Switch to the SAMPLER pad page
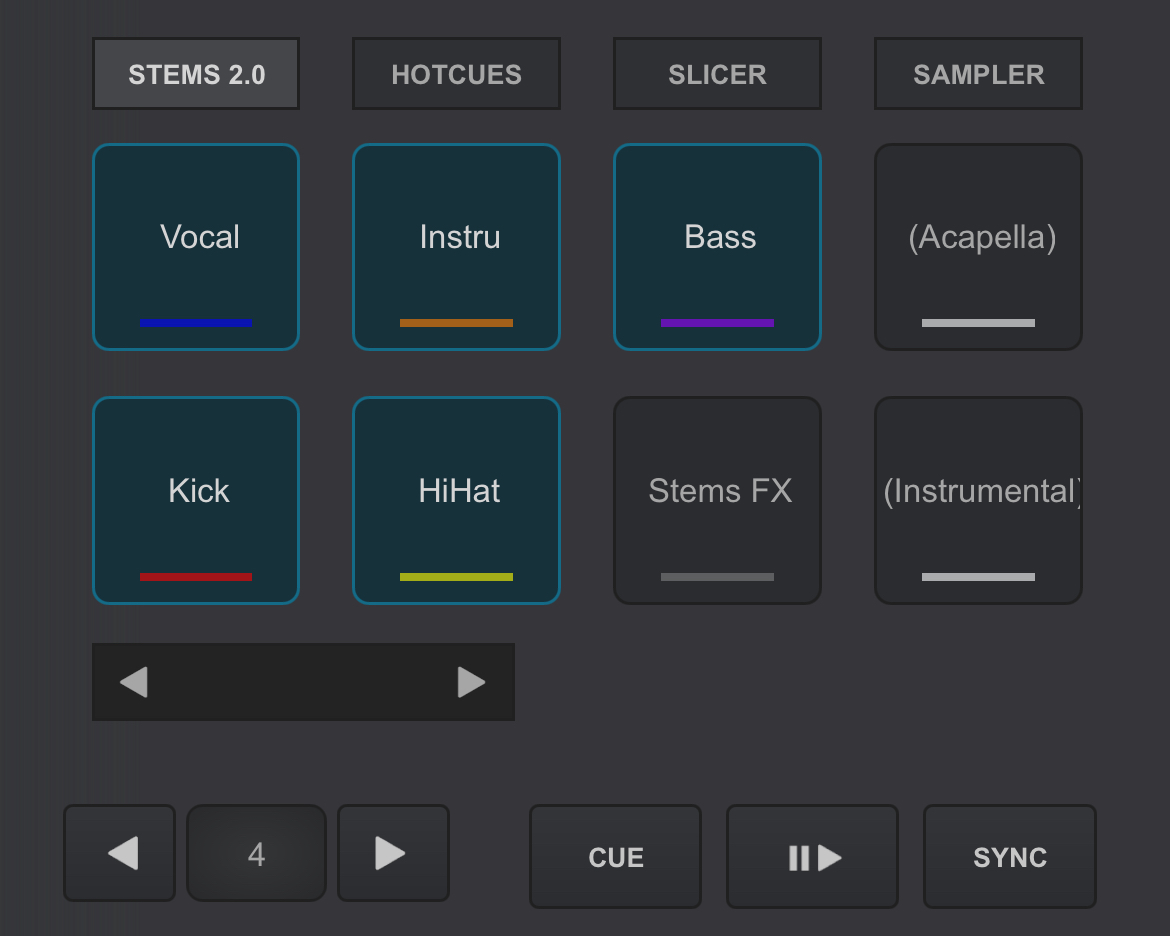The width and height of the screenshot is (1170, 936). [978, 74]
